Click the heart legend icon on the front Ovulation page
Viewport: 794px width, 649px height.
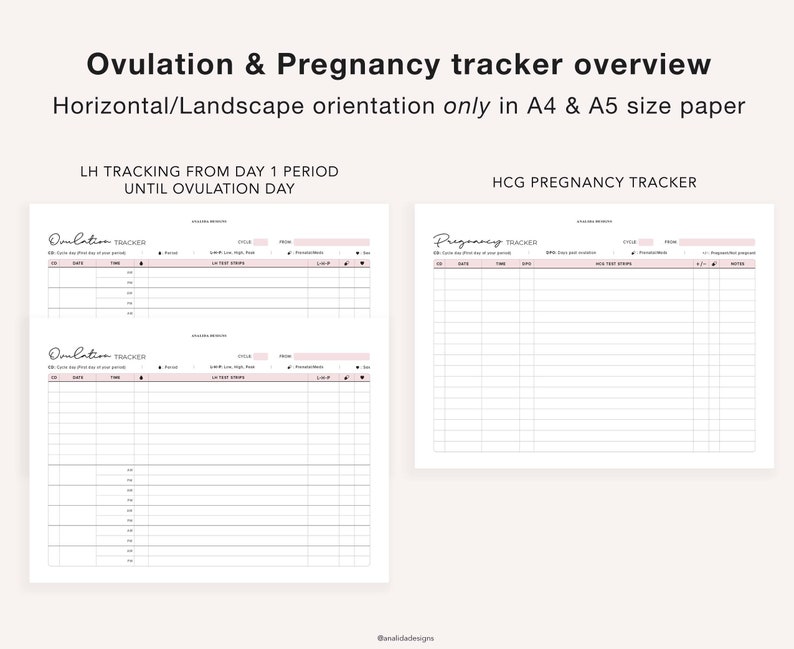coord(358,367)
